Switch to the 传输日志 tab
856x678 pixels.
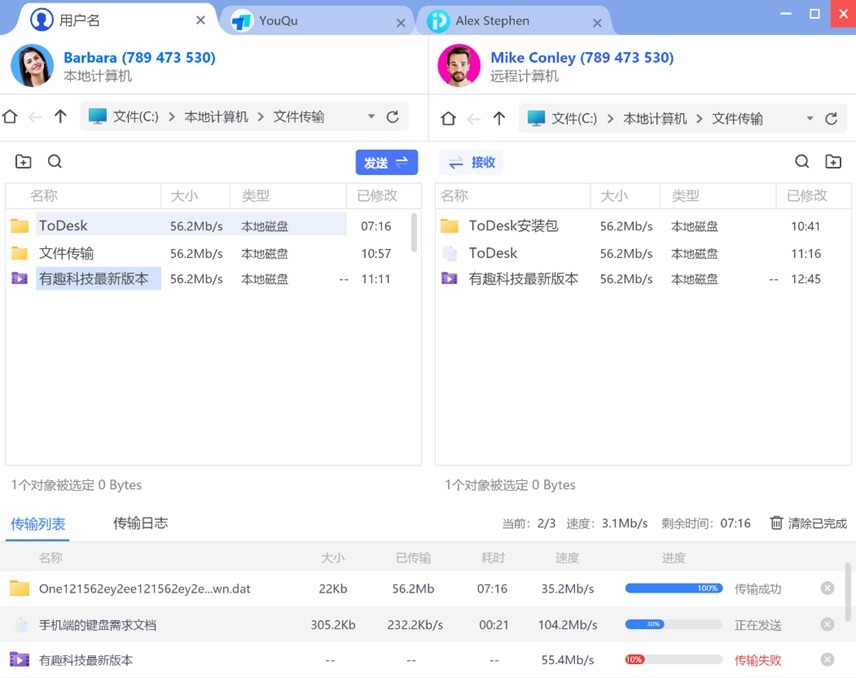(x=140, y=523)
